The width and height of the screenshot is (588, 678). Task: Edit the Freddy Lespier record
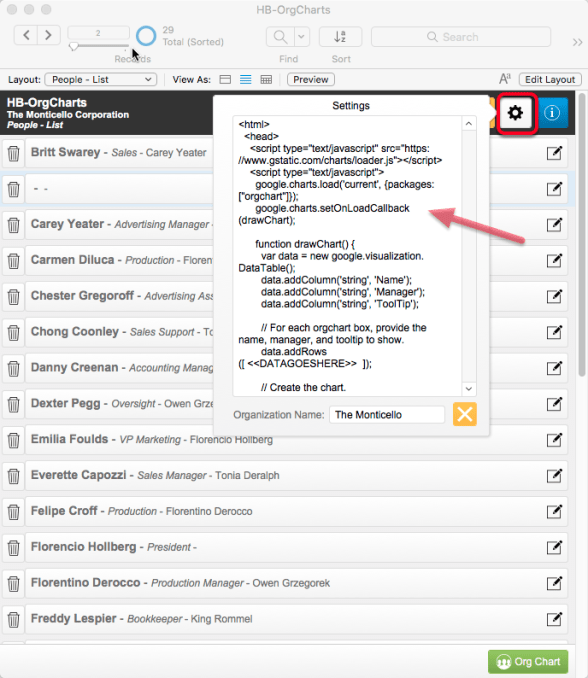(554, 620)
